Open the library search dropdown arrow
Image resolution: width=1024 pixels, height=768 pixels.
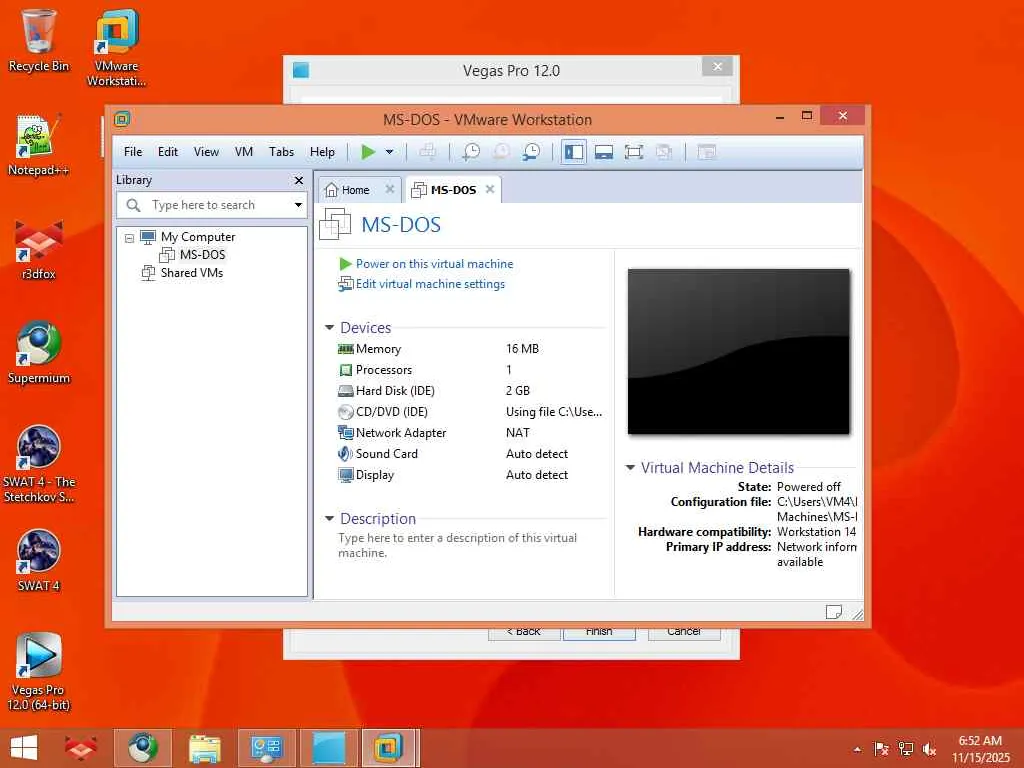click(298, 205)
